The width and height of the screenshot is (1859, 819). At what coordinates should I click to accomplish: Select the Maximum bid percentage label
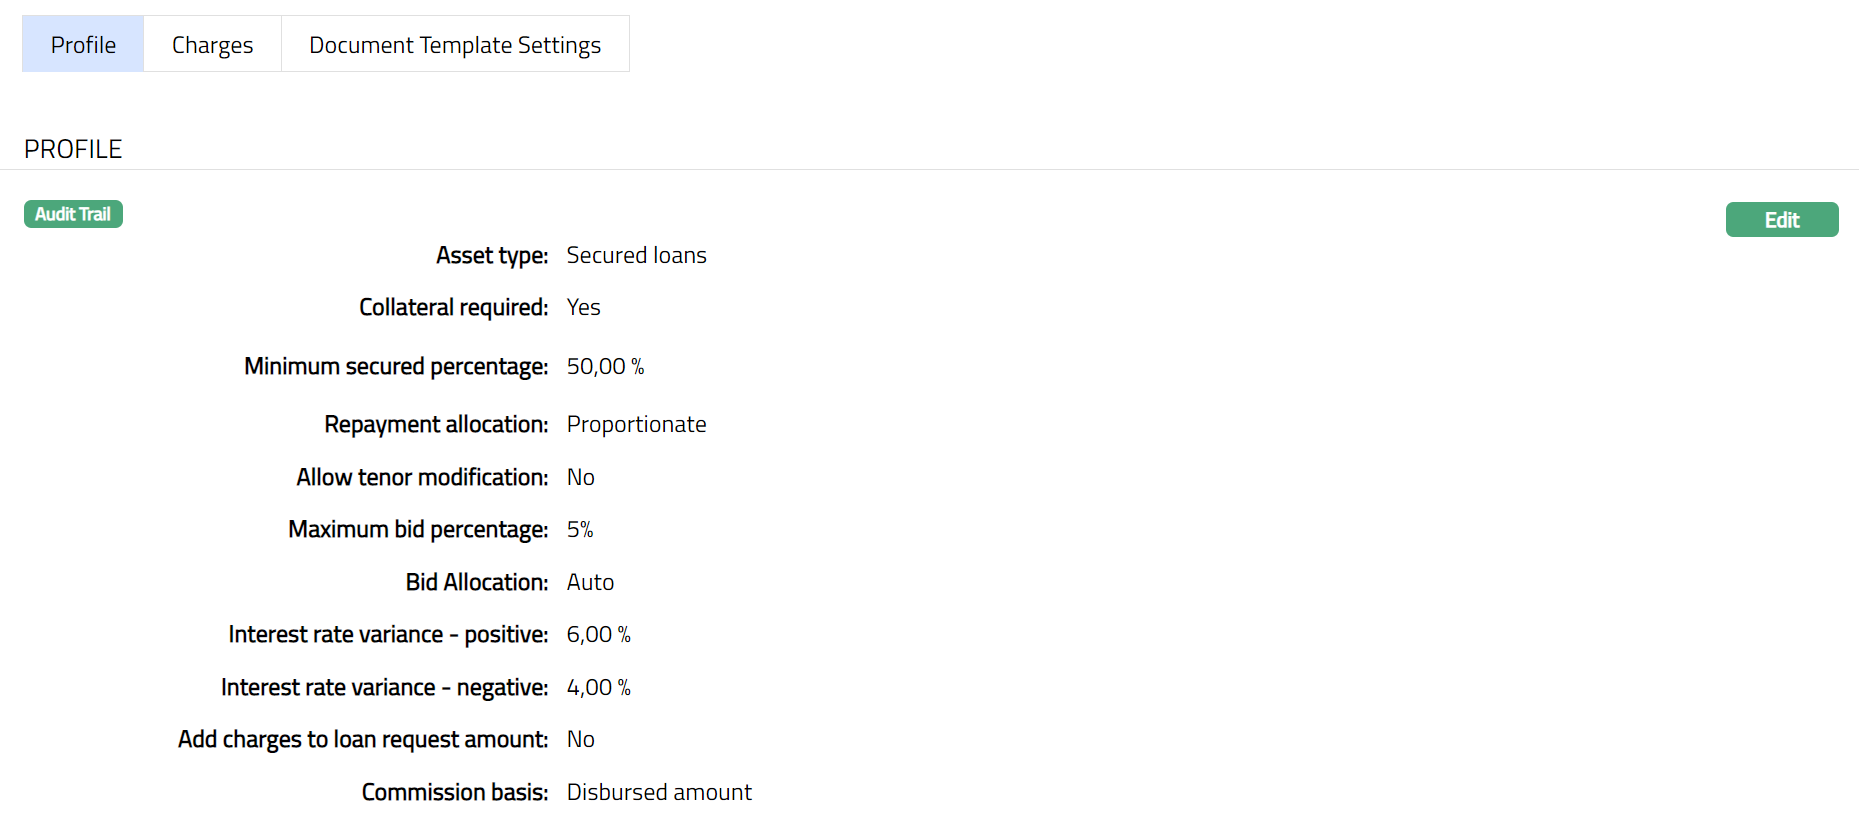click(418, 530)
